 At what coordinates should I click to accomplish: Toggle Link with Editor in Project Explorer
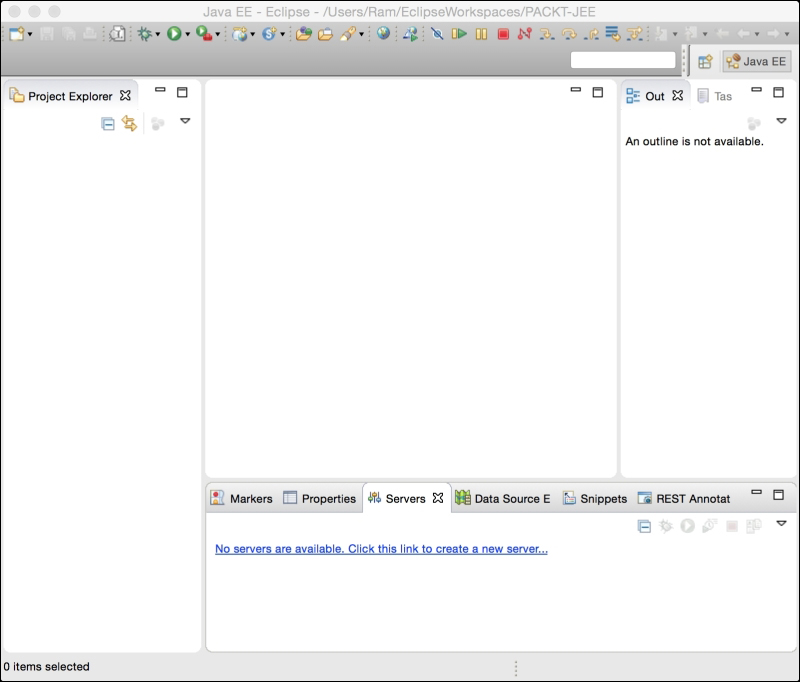[130, 123]
